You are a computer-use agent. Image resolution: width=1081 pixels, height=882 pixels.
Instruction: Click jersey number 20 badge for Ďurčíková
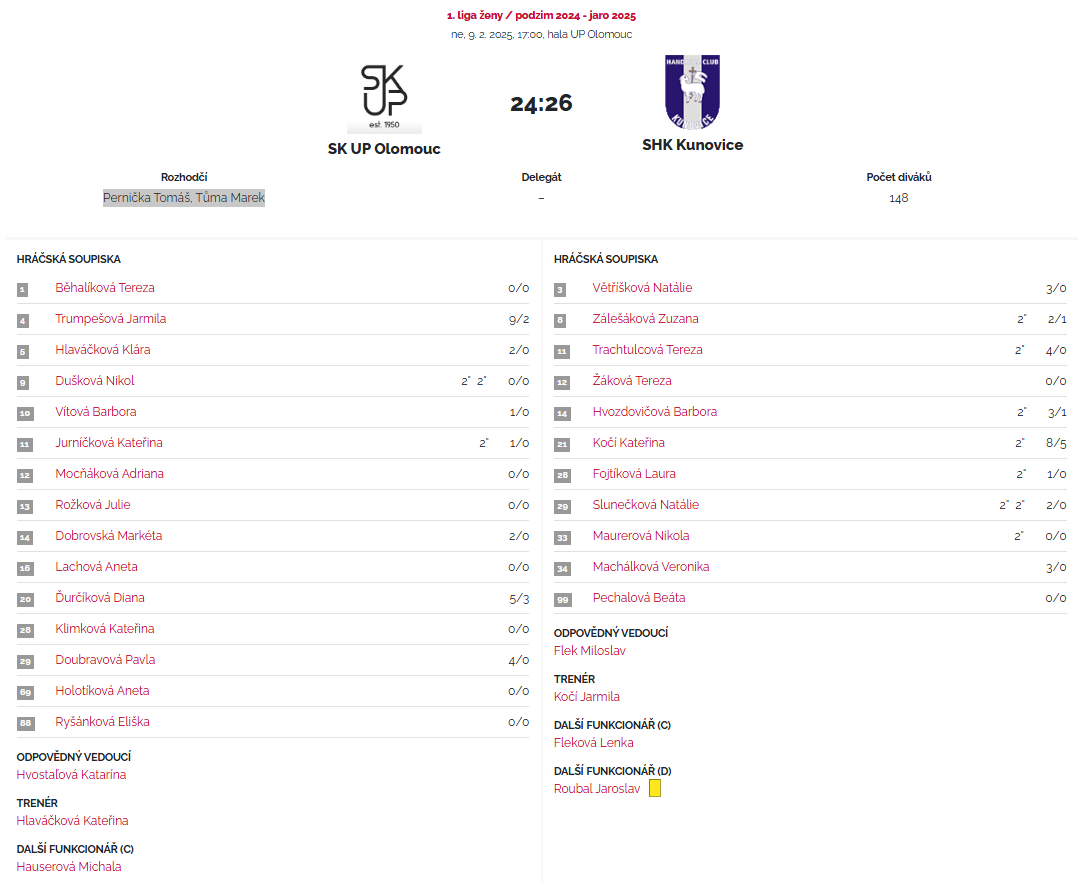(24, 599)
